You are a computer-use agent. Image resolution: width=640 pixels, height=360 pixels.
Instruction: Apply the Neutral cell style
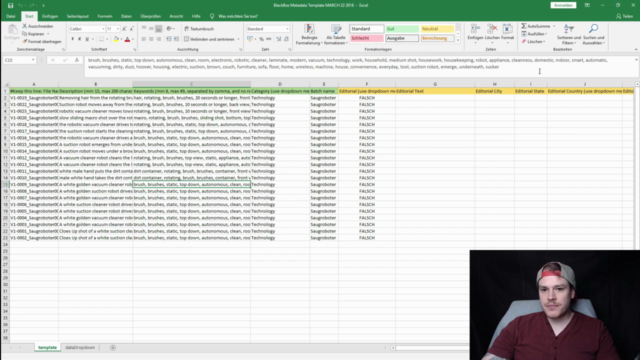437,29
